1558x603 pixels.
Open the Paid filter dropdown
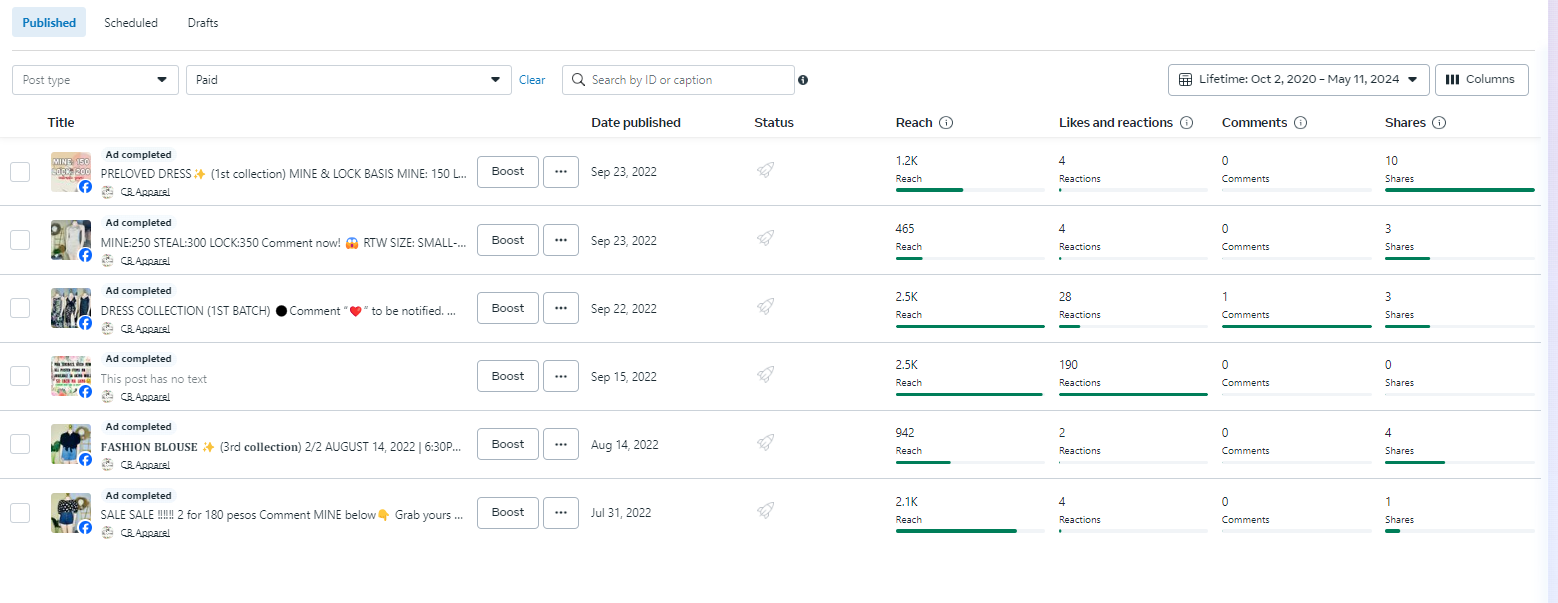click(x=348, y=80)
